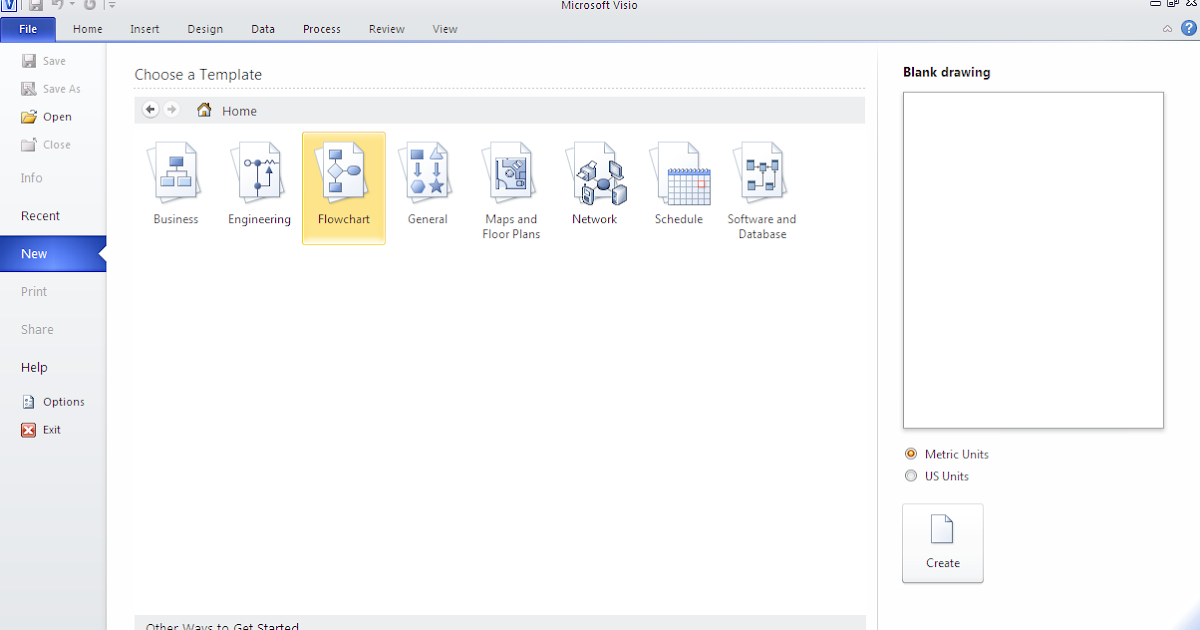1200x630 pixels.
Task: Open Visio Help with the question mark icon
Action: tap(1188, 28)
